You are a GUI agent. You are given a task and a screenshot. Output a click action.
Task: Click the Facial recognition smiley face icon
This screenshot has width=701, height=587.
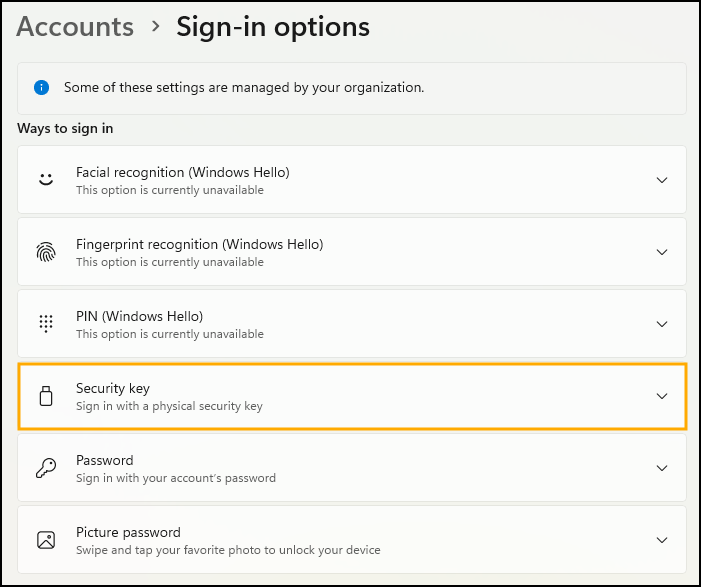45,180
